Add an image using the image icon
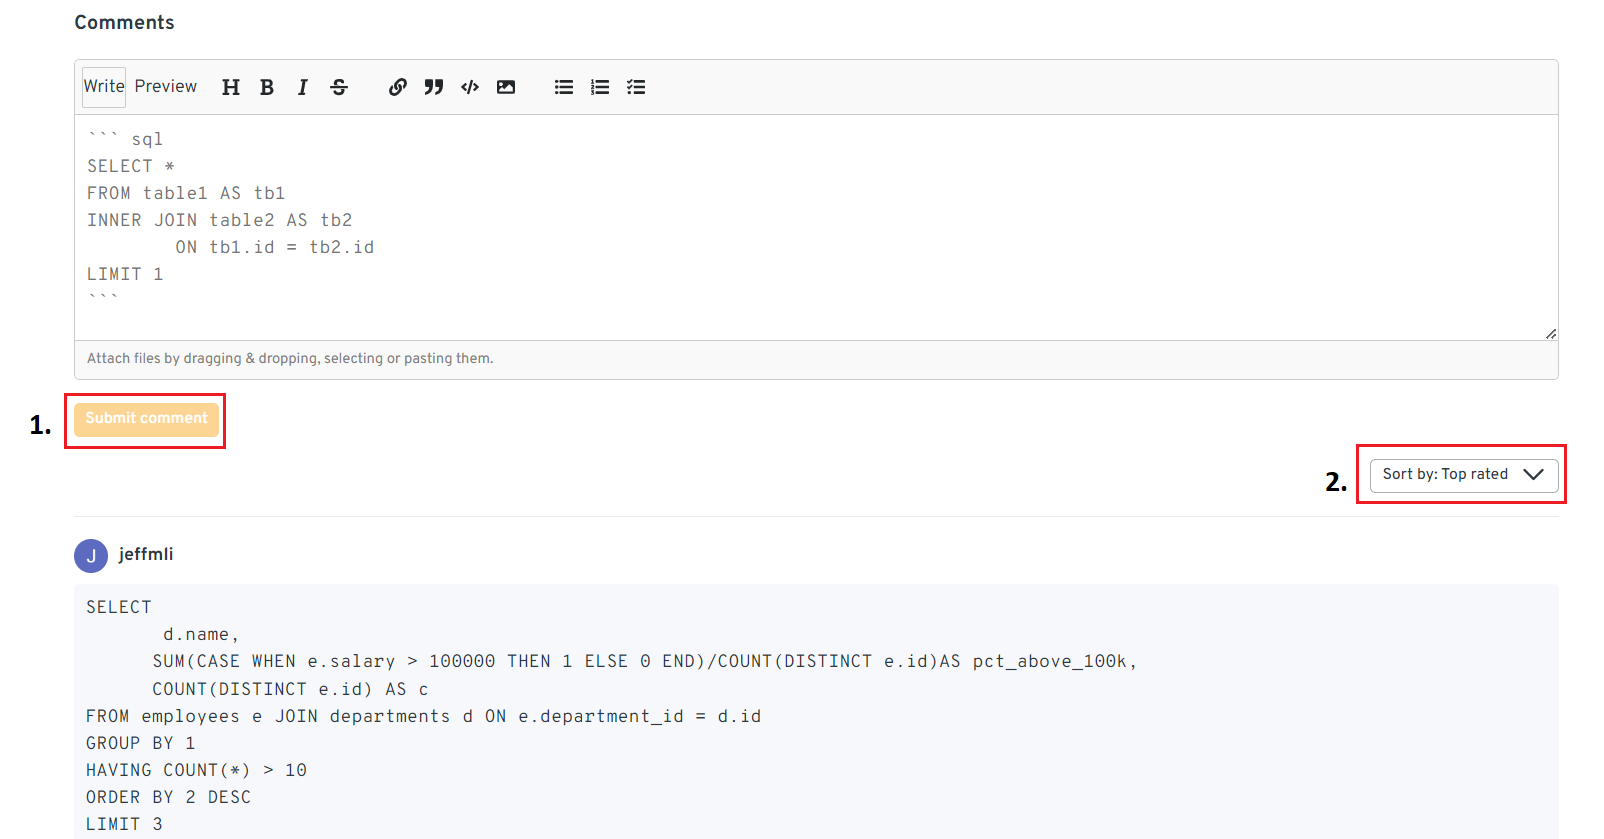Image resolution: width=1604 pixels, height=839 pixels. coord(506,88)
